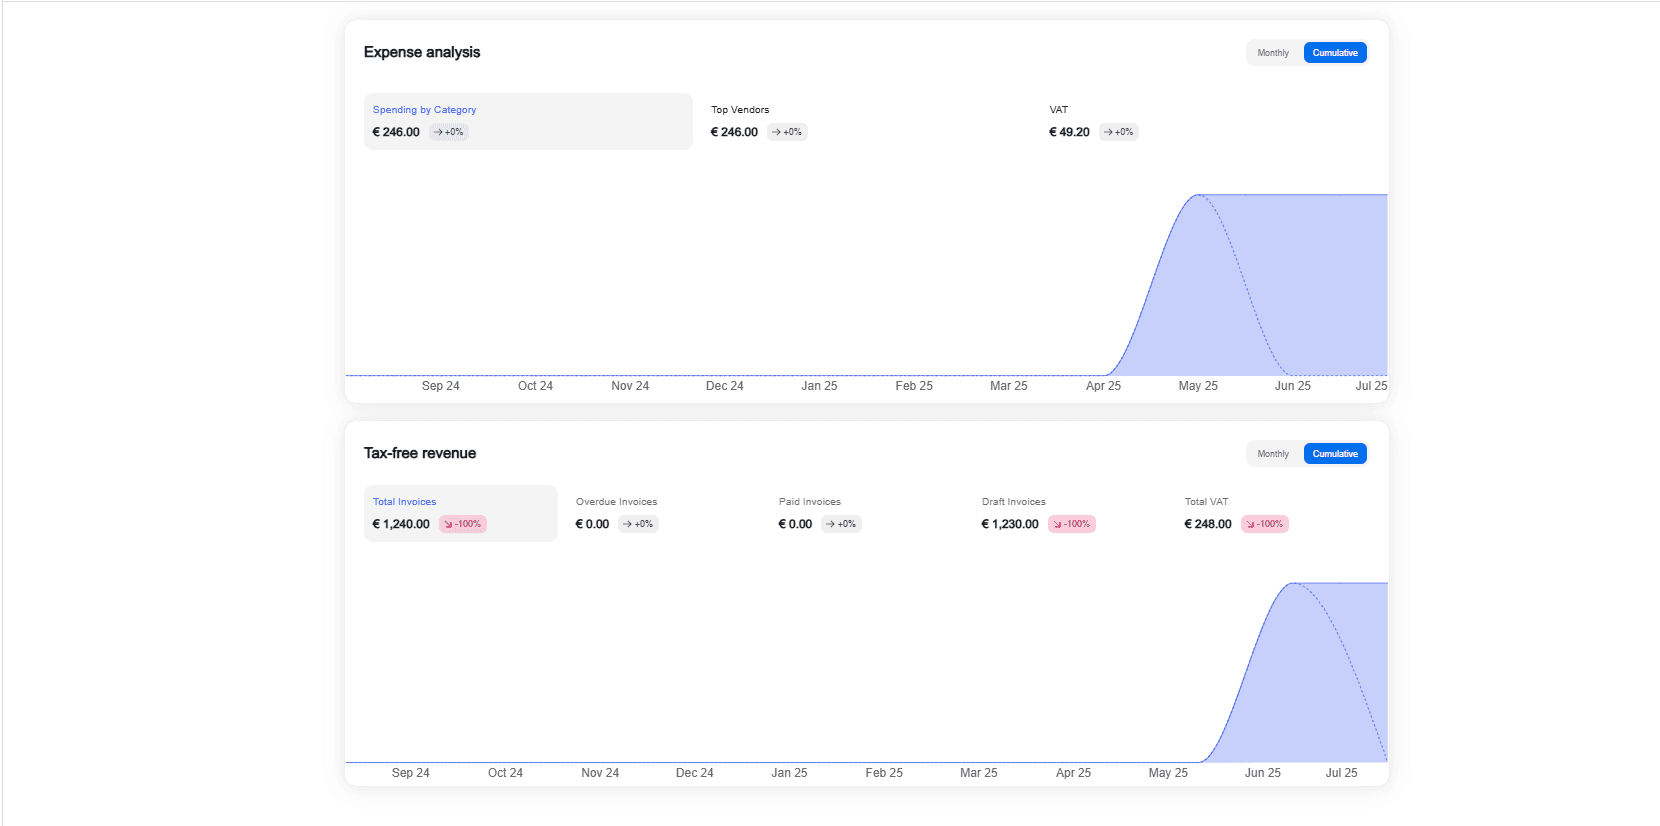Click the +0% arrow badge under Overdue Invoices
This screenshot has height=826, width=1660.
pos(638,524)
